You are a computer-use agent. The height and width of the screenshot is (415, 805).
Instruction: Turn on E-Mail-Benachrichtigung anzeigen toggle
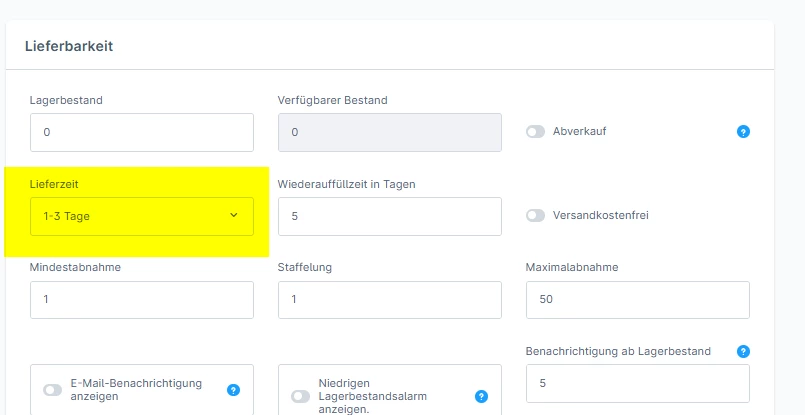[x=52, y=390]
